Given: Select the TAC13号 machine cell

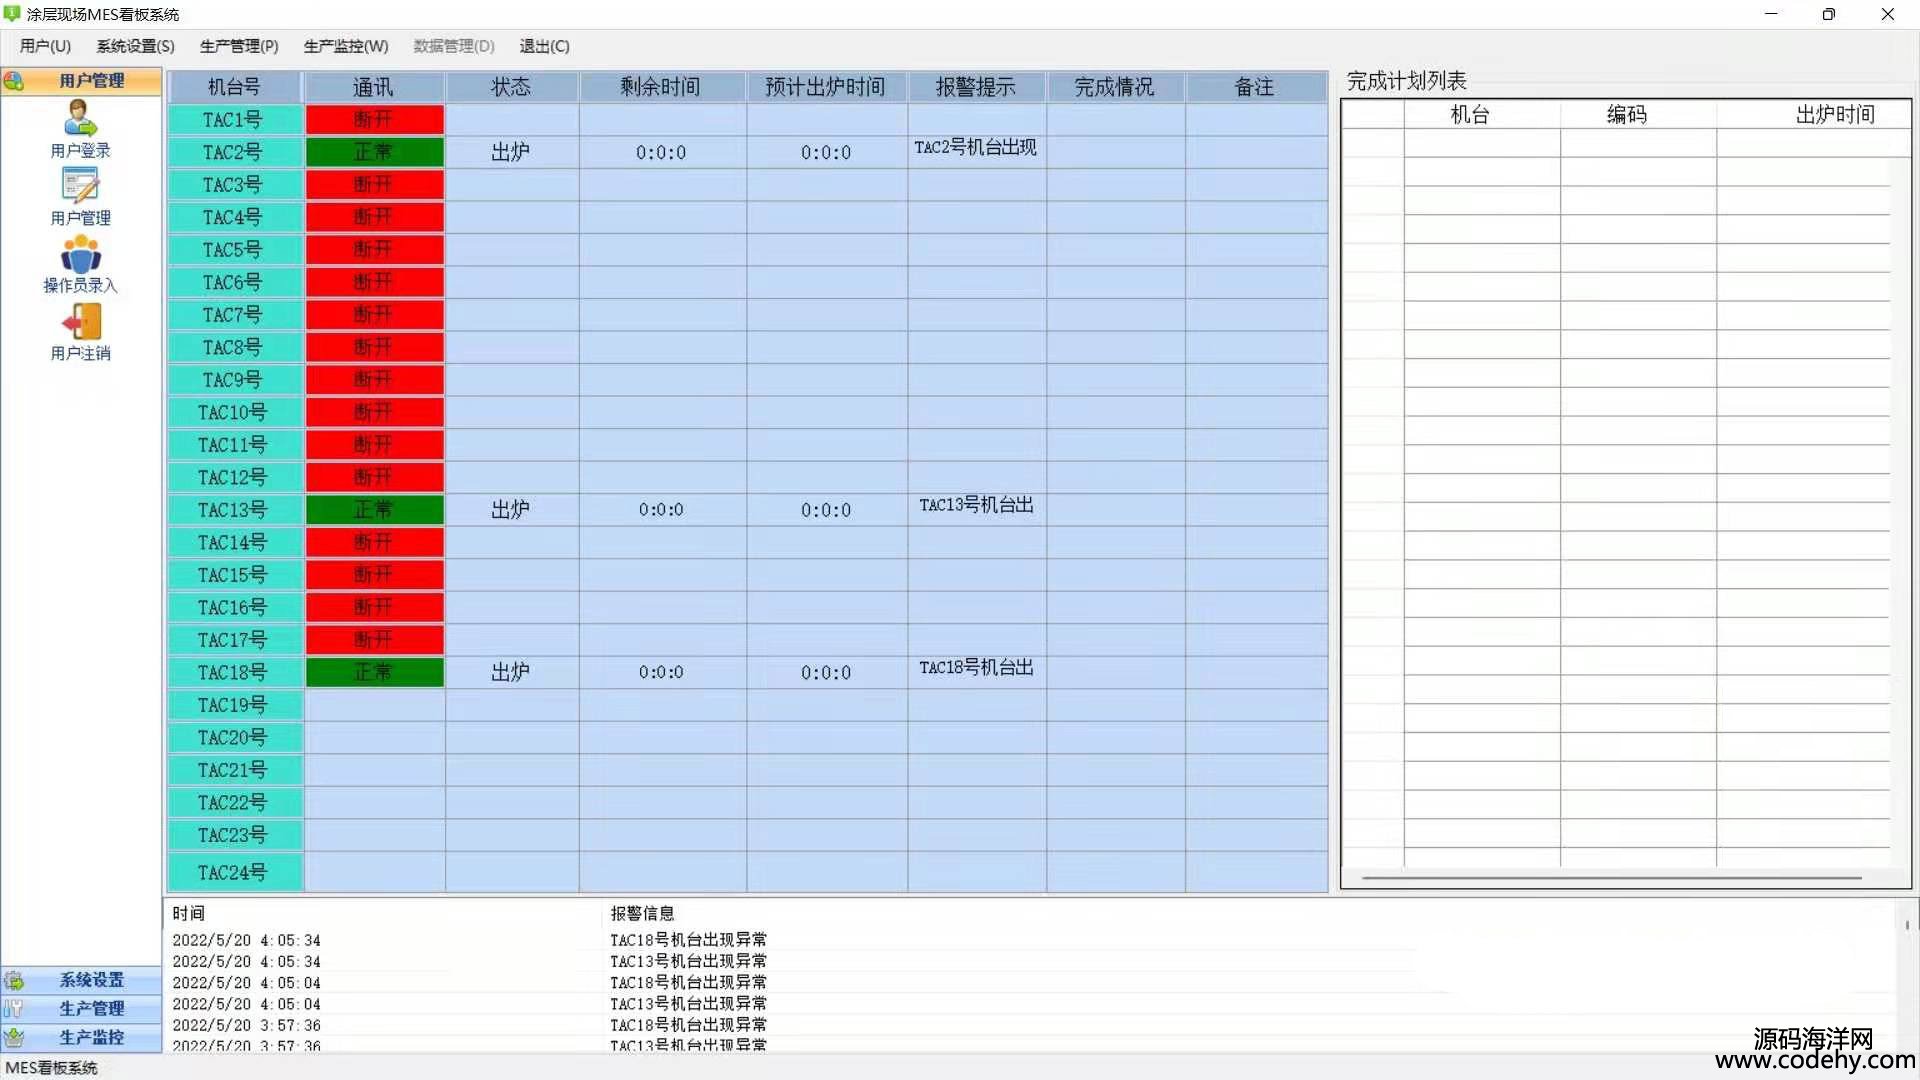Looking at the screenshot, I should click(x=234, y=510).
